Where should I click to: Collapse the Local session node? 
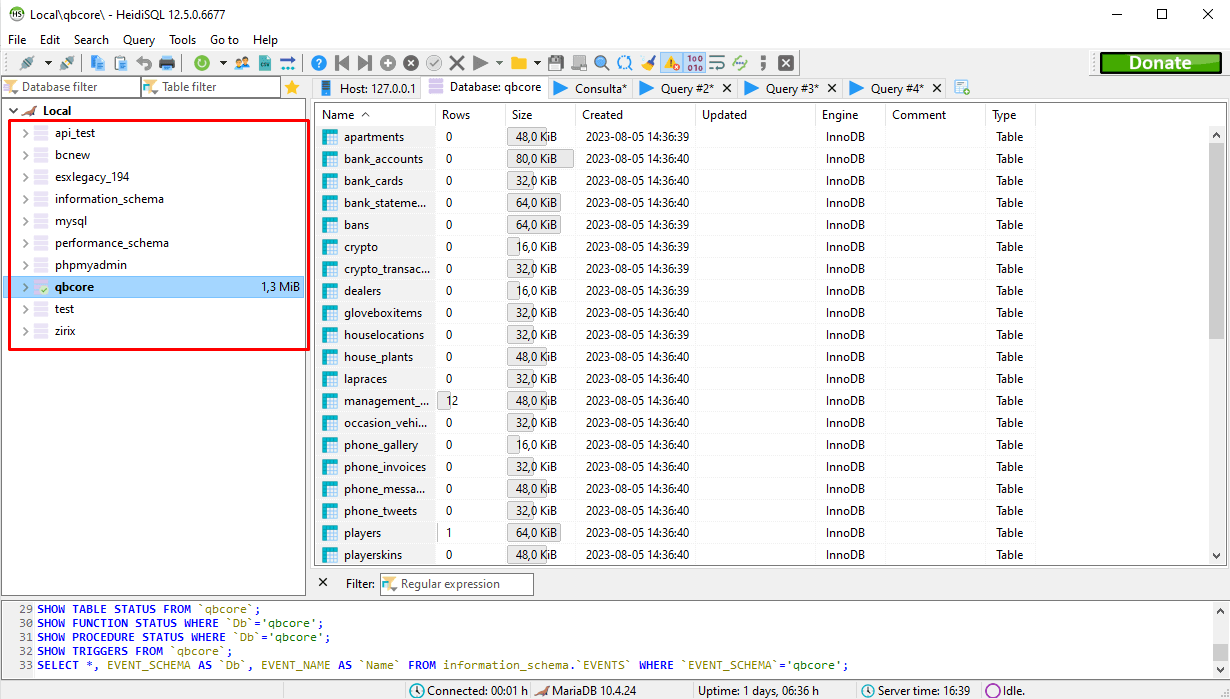pos(13,111)
